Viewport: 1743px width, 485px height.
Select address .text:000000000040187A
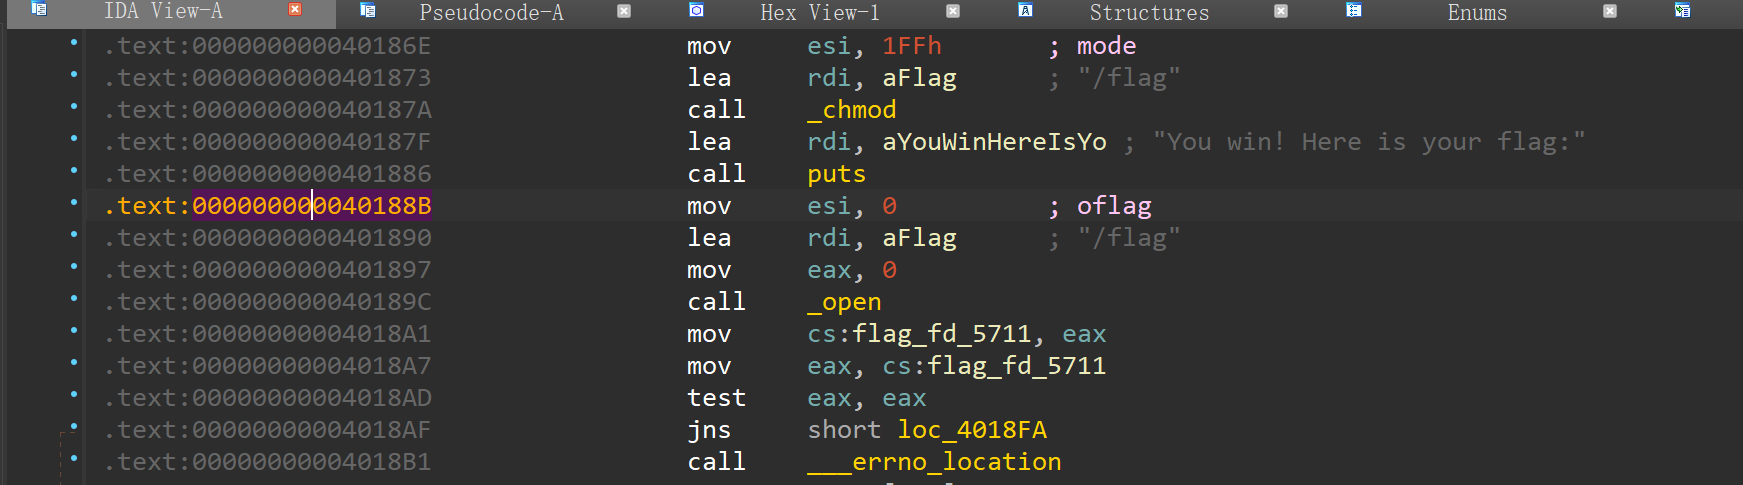(268, 110)
